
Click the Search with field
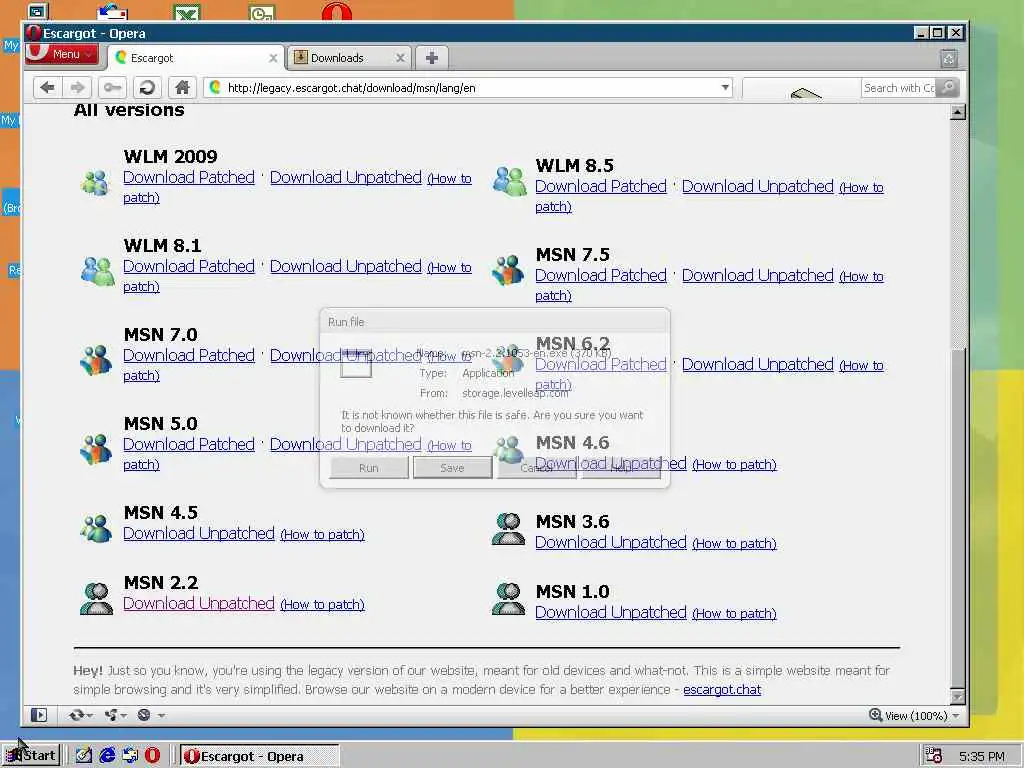[899, 88]
